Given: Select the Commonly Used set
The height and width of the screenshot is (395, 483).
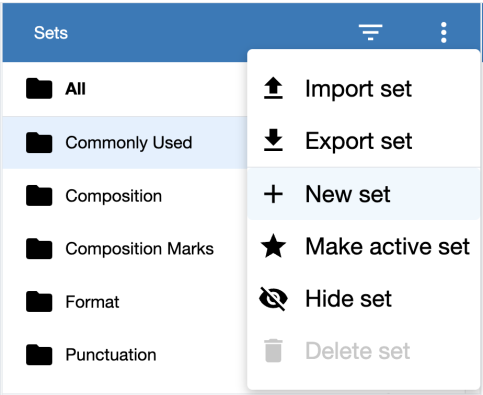Looking at the screenshot, I should pos(125,143).
